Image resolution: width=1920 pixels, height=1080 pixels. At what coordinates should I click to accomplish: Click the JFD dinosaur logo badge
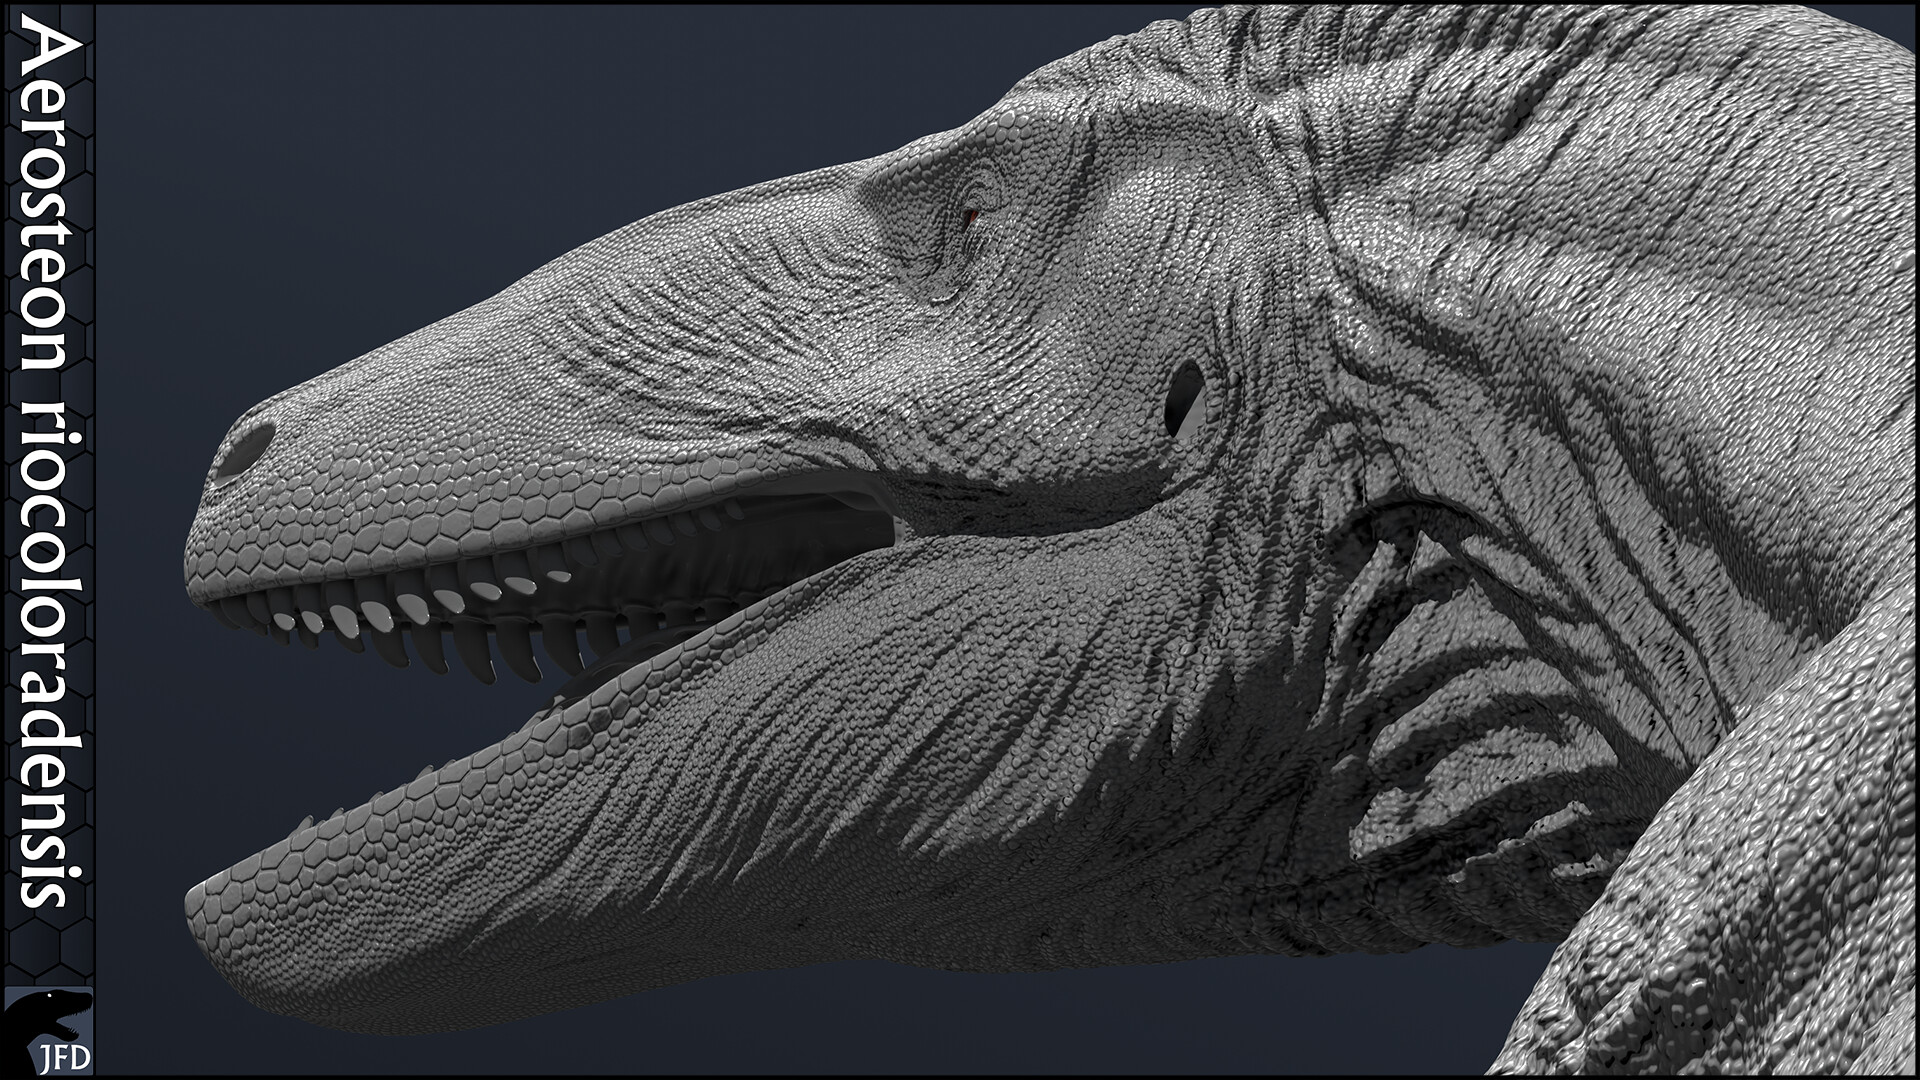[48, 1031]
